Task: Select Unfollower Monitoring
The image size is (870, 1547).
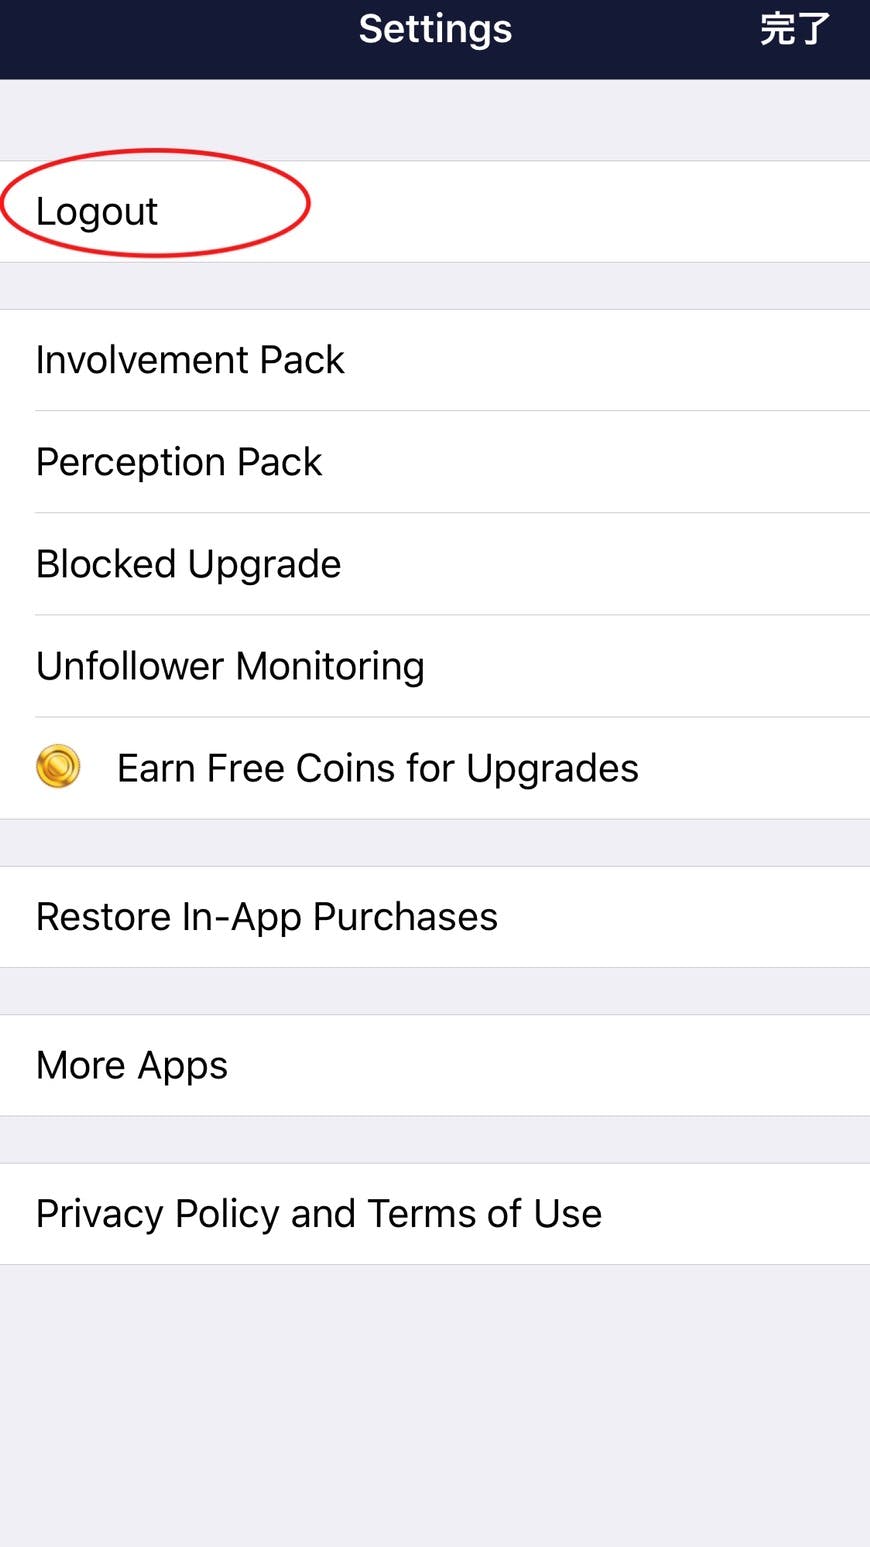Action: (230, 666)
